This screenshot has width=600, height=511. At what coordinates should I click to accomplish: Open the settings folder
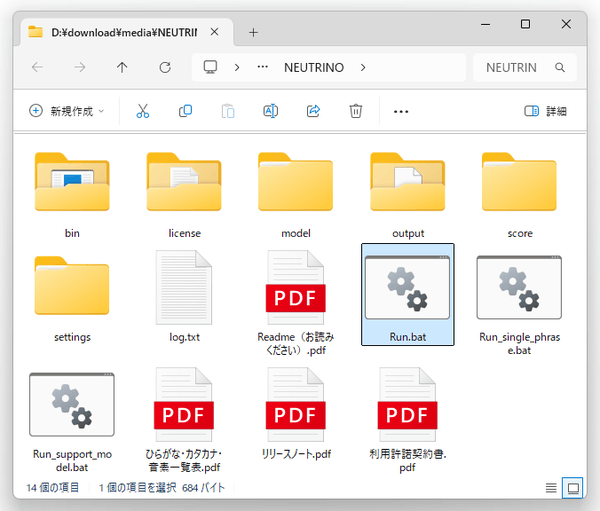point(72,299)
